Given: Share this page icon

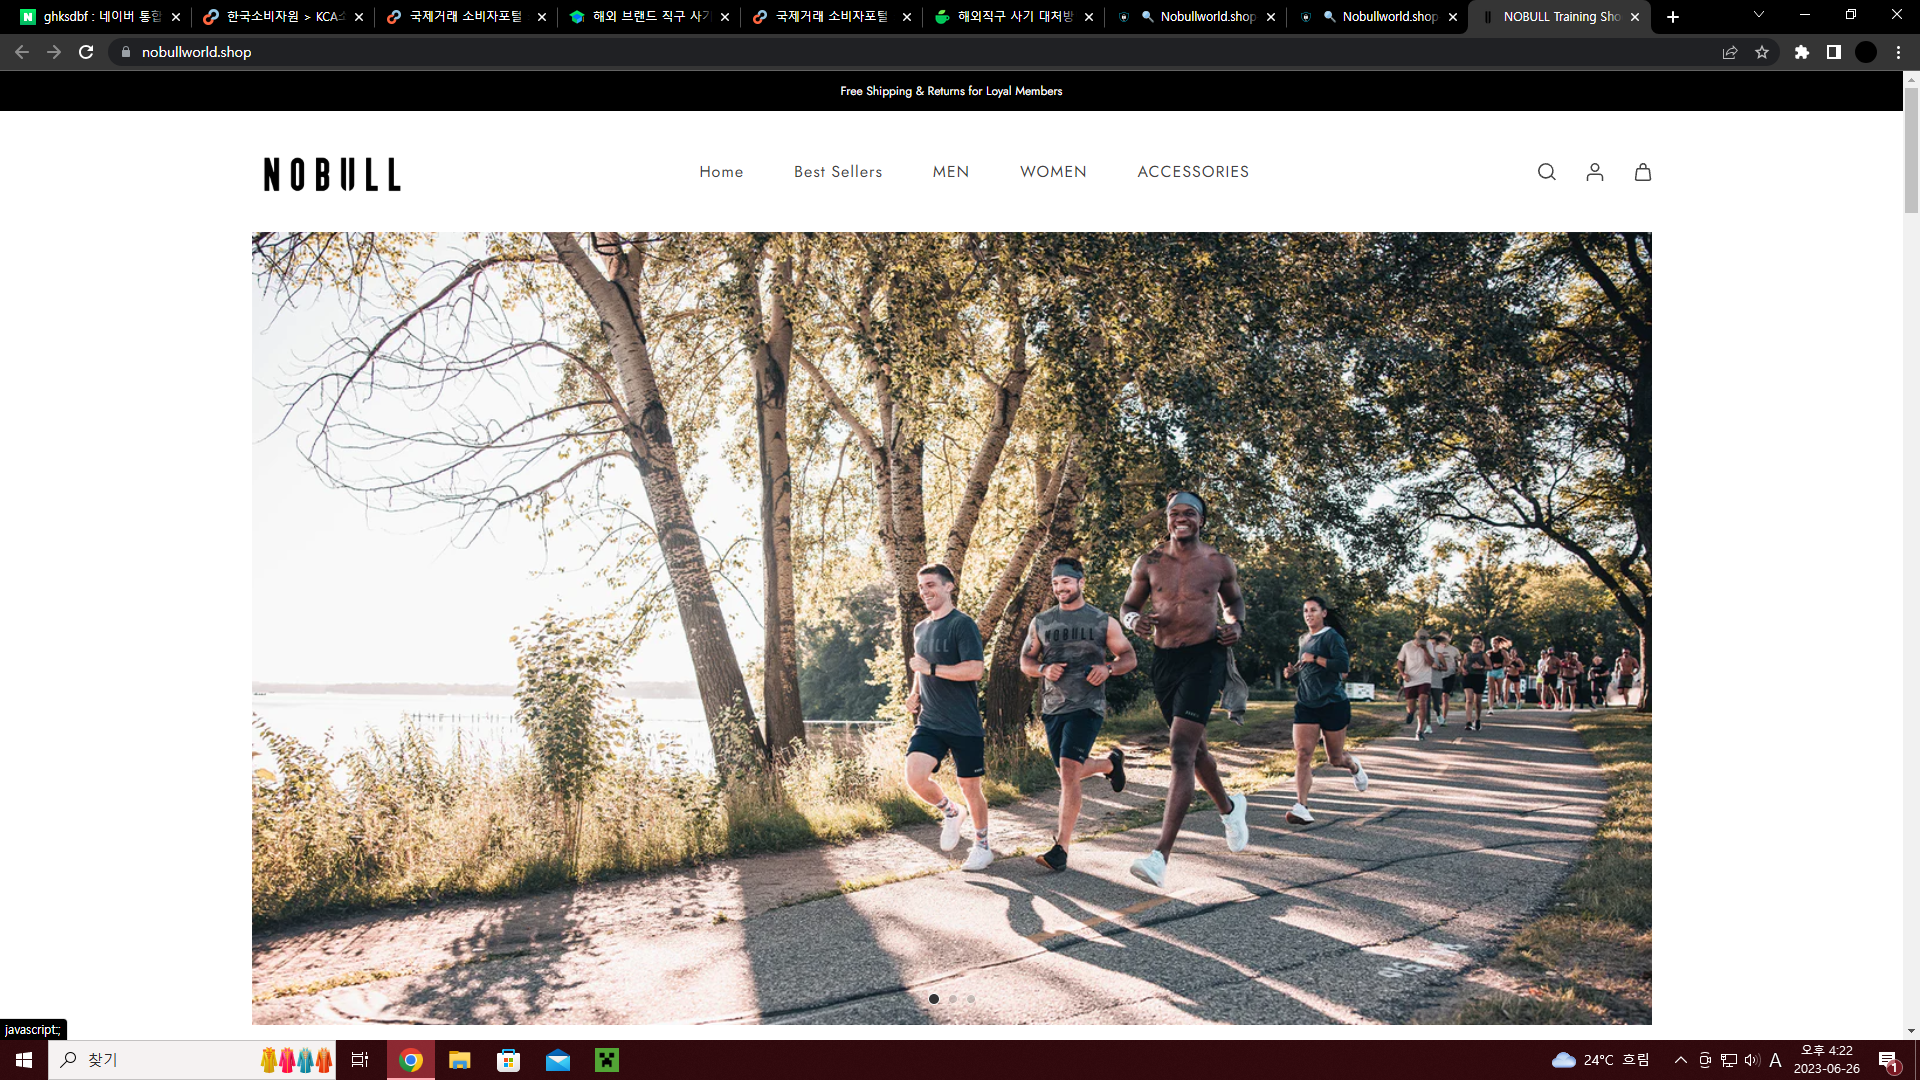Looking at the screenshot, I should coord(1730,52).
